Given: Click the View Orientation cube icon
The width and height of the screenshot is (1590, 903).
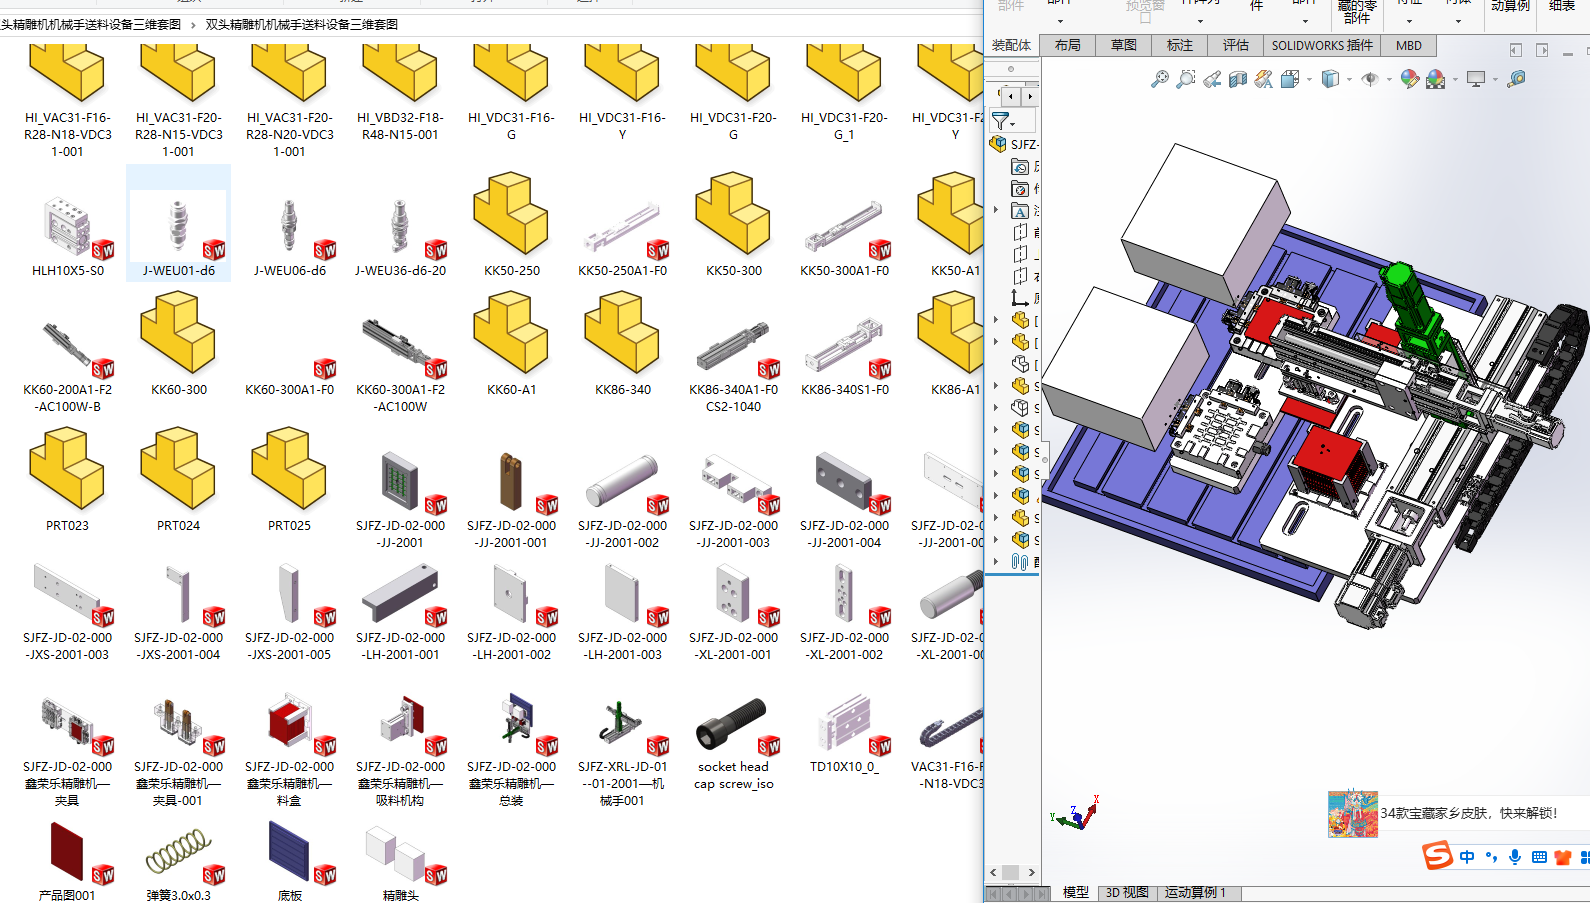Looking at the screenshot, I should (x=1290, y=79).
